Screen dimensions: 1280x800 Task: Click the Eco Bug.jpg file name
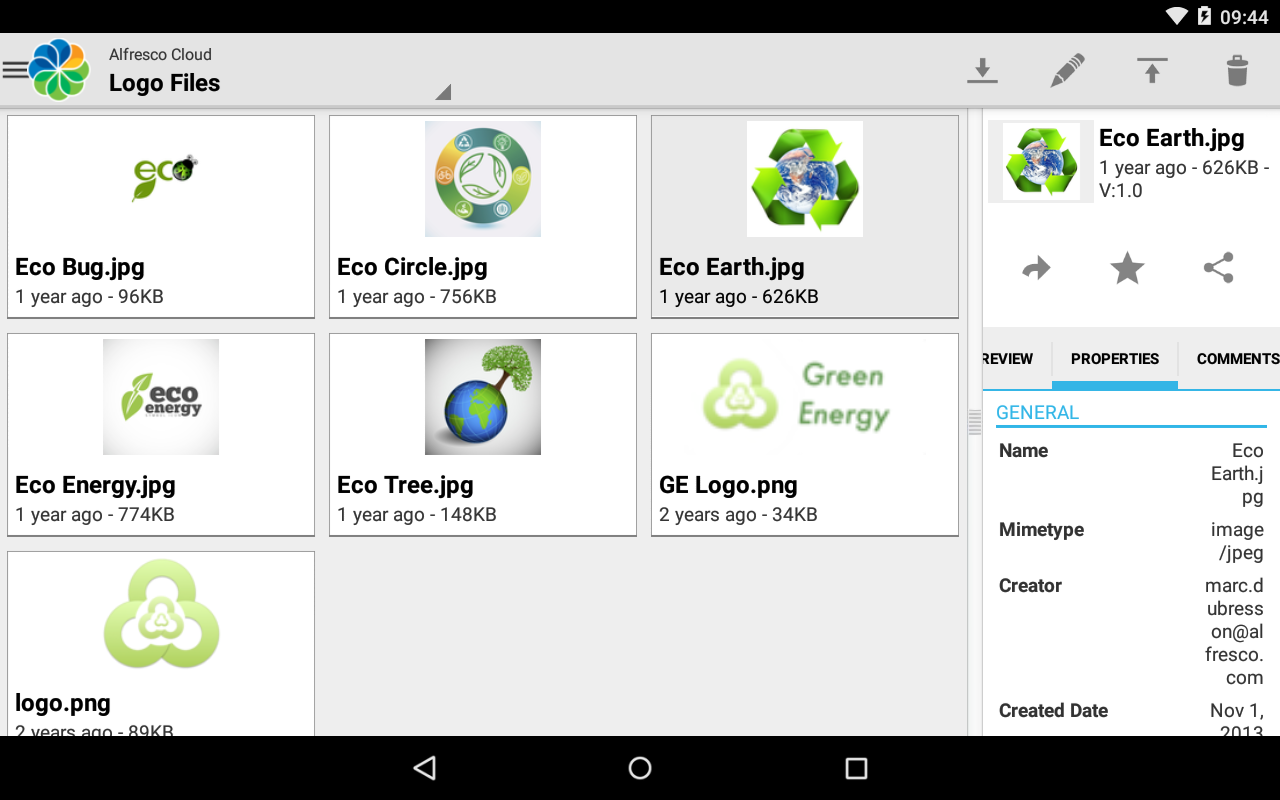tap(80, 267)
